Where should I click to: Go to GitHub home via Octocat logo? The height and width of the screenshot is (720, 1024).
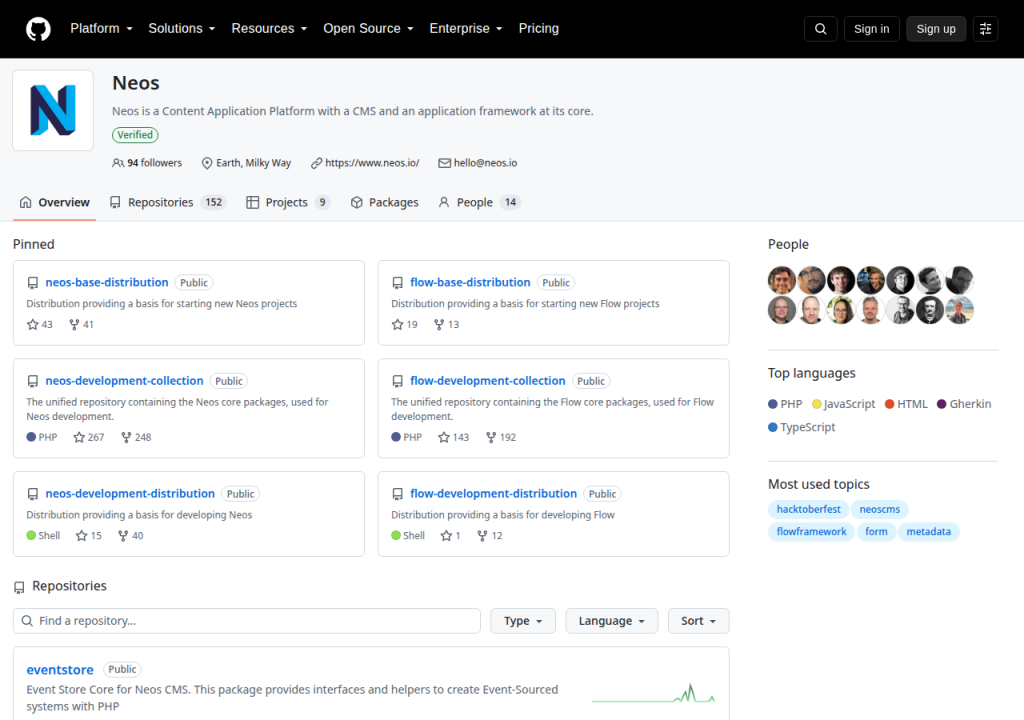tap(38, 29)
